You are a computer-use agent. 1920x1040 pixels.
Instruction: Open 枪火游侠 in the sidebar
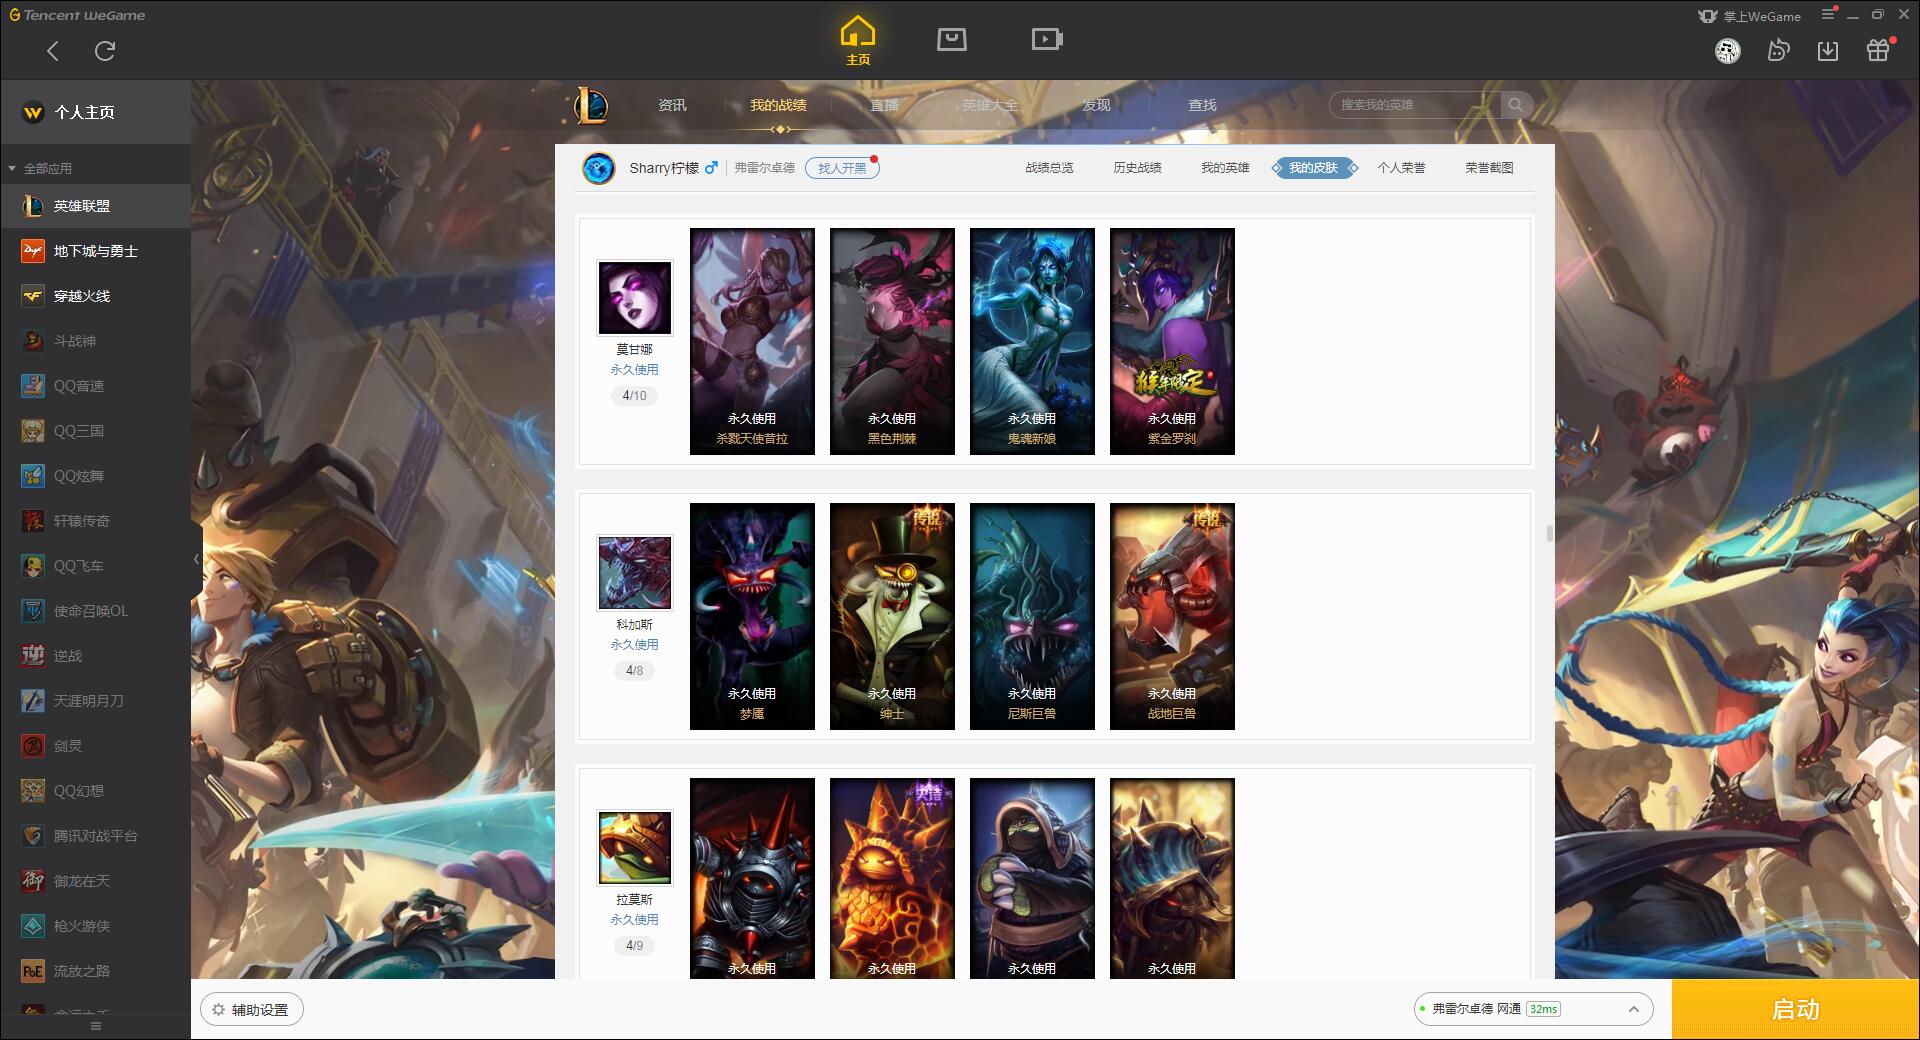click(x=95, y=926)
